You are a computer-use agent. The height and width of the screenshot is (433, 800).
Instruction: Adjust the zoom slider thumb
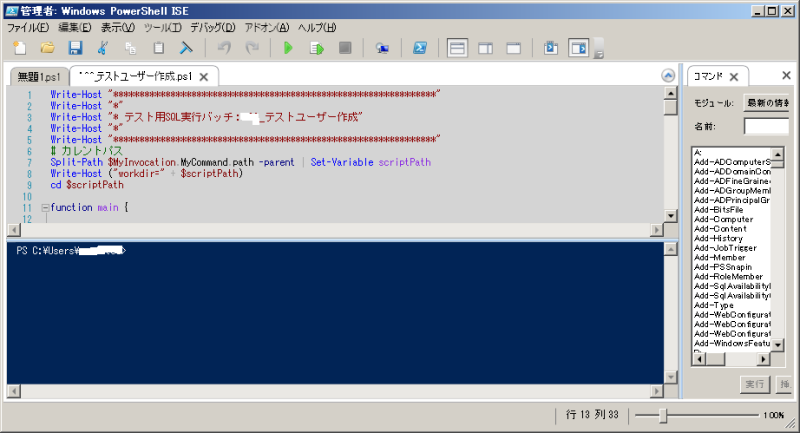pos(663,415)
